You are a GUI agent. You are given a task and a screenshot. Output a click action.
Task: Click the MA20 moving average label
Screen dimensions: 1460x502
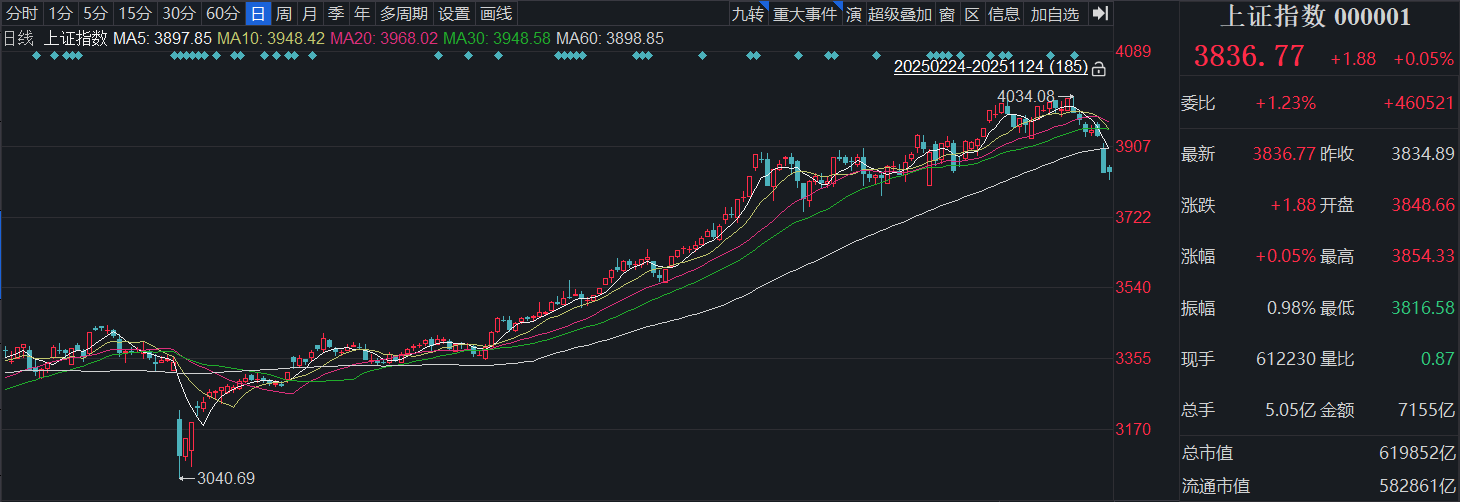point(383,38)
